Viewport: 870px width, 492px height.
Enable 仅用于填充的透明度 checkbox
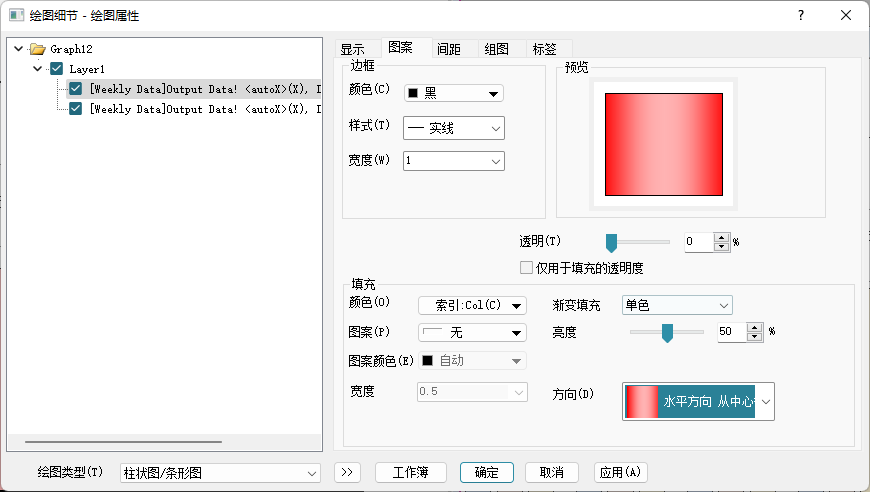click(x=526, y=268)
